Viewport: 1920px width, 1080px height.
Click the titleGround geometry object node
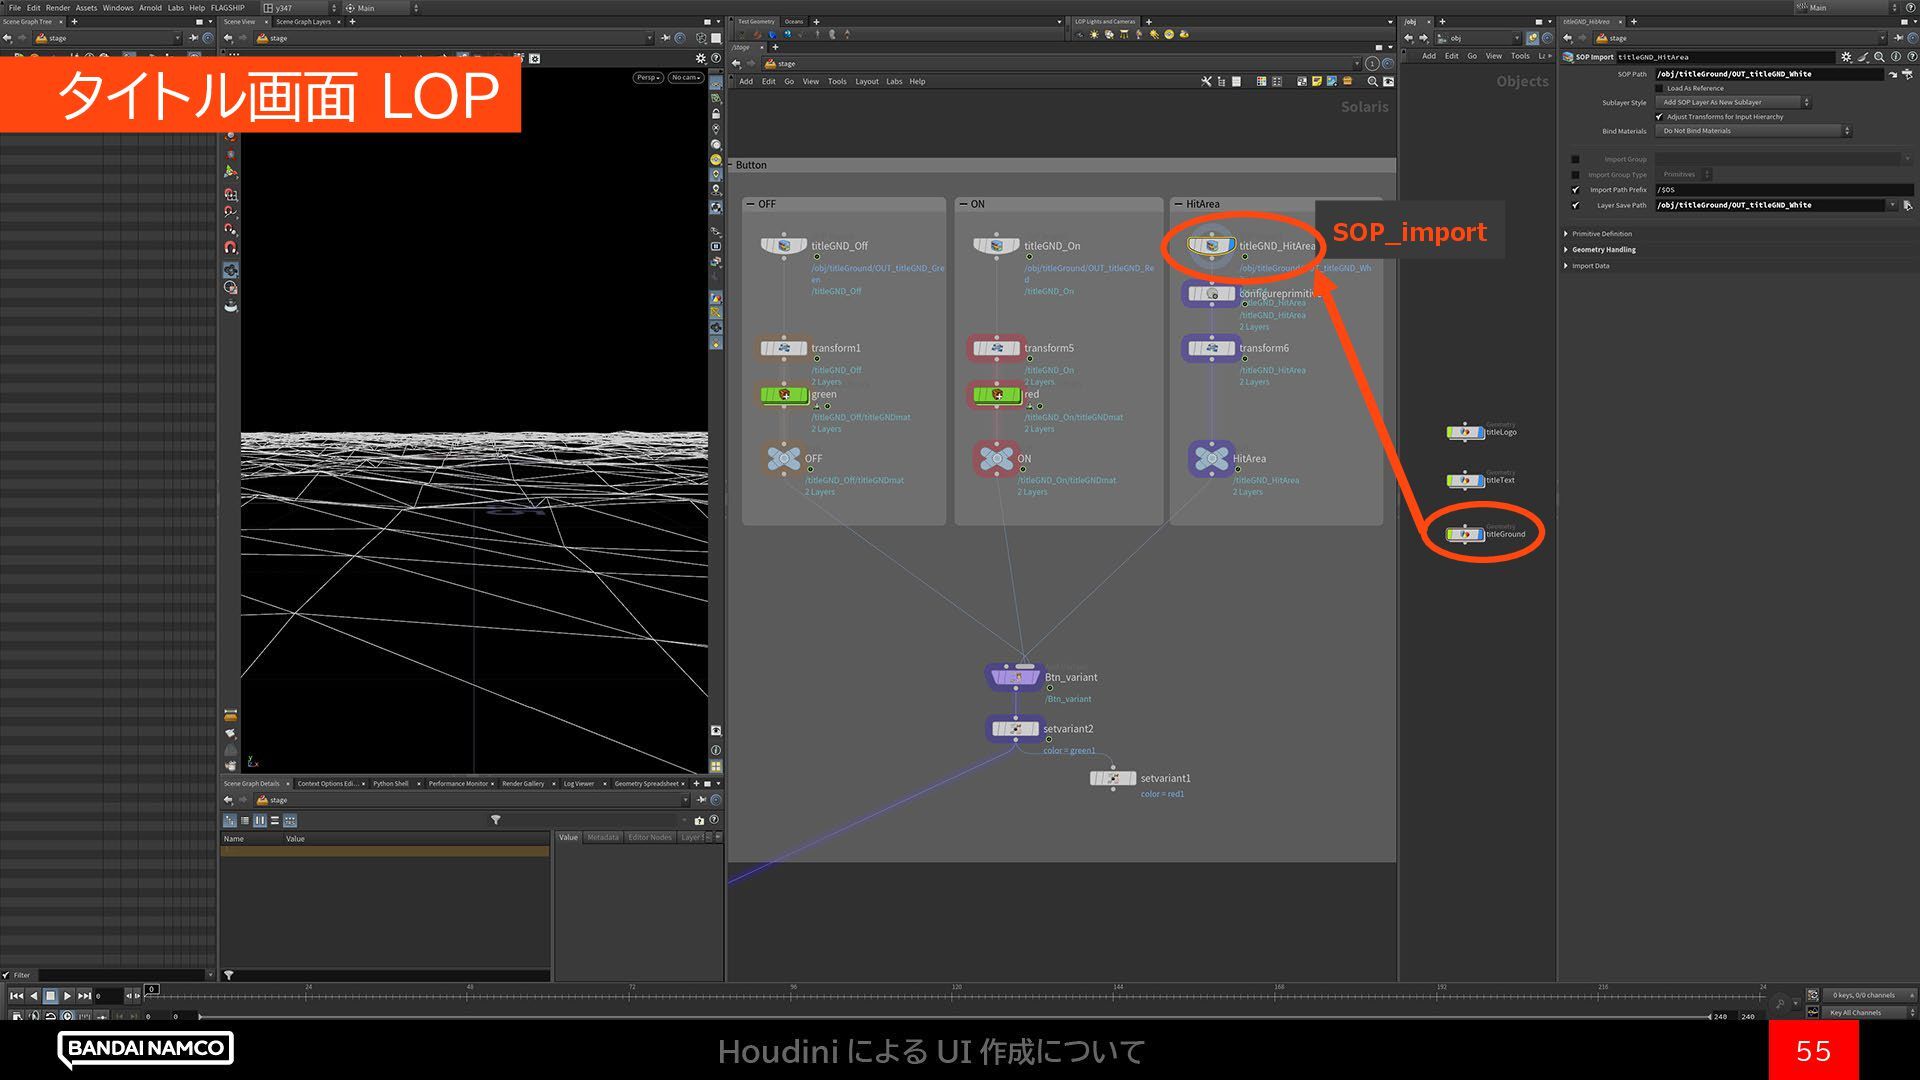[1465, 534]
